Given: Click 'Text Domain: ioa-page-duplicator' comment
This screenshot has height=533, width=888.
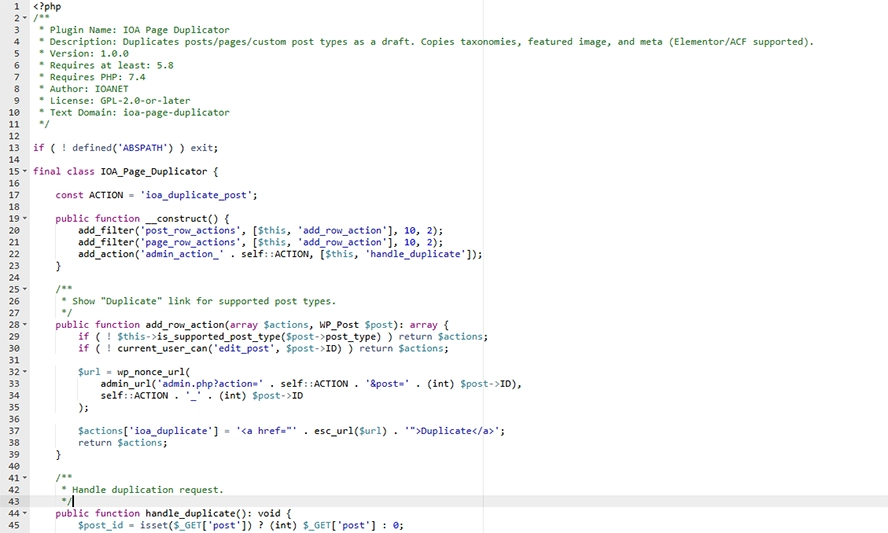Looking at the screenshot, I should [139, 112].
